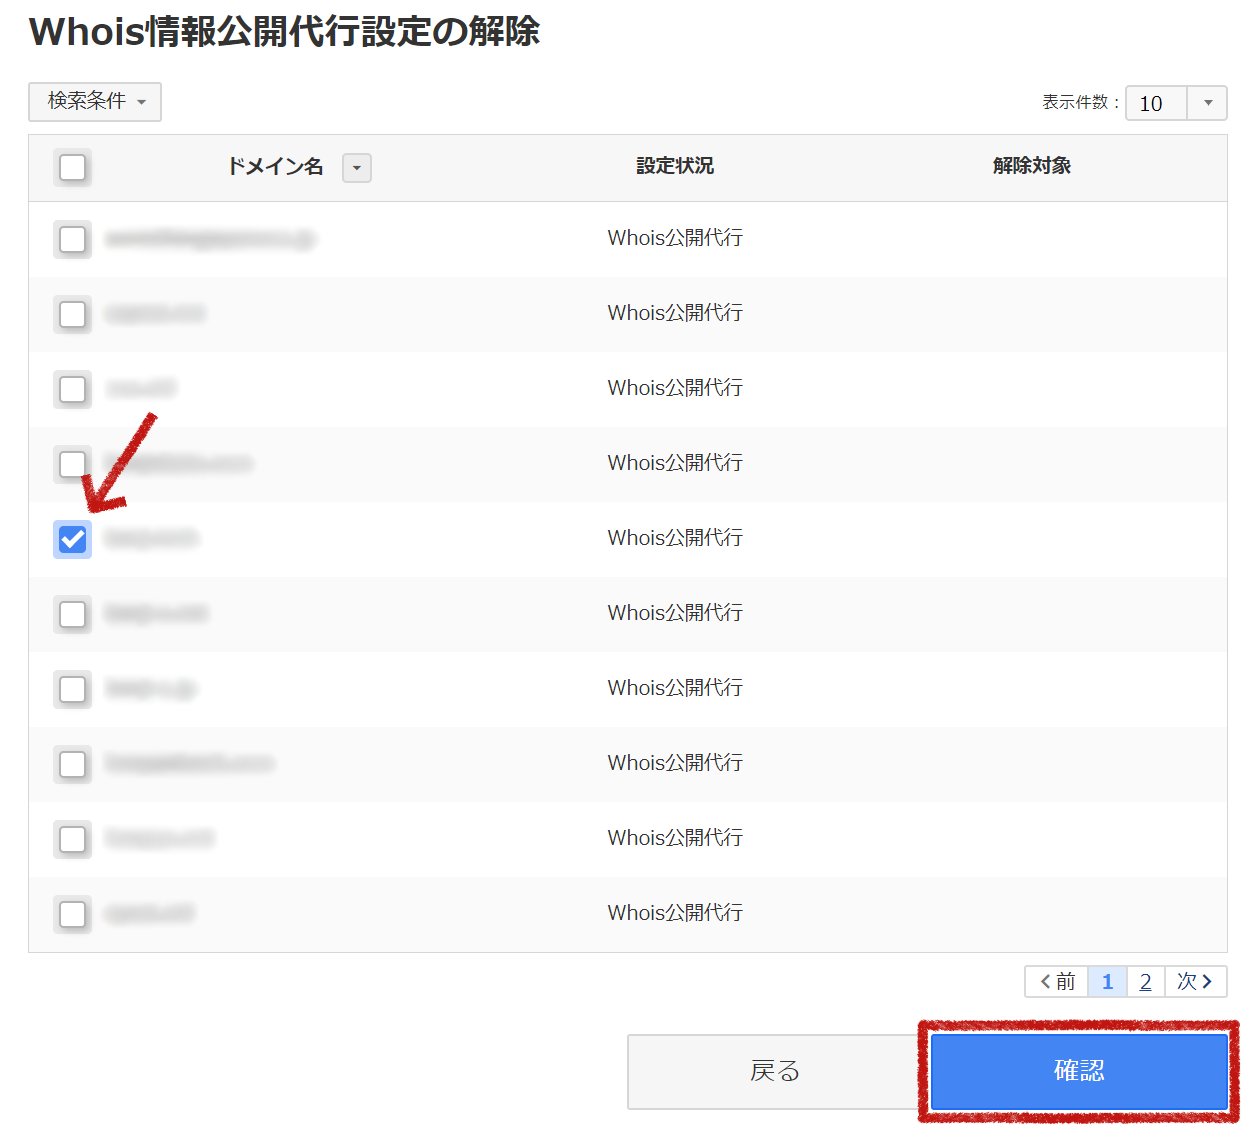Click the 次 next page button
Viewport: 1250px width, 1131px height.
1195,982
